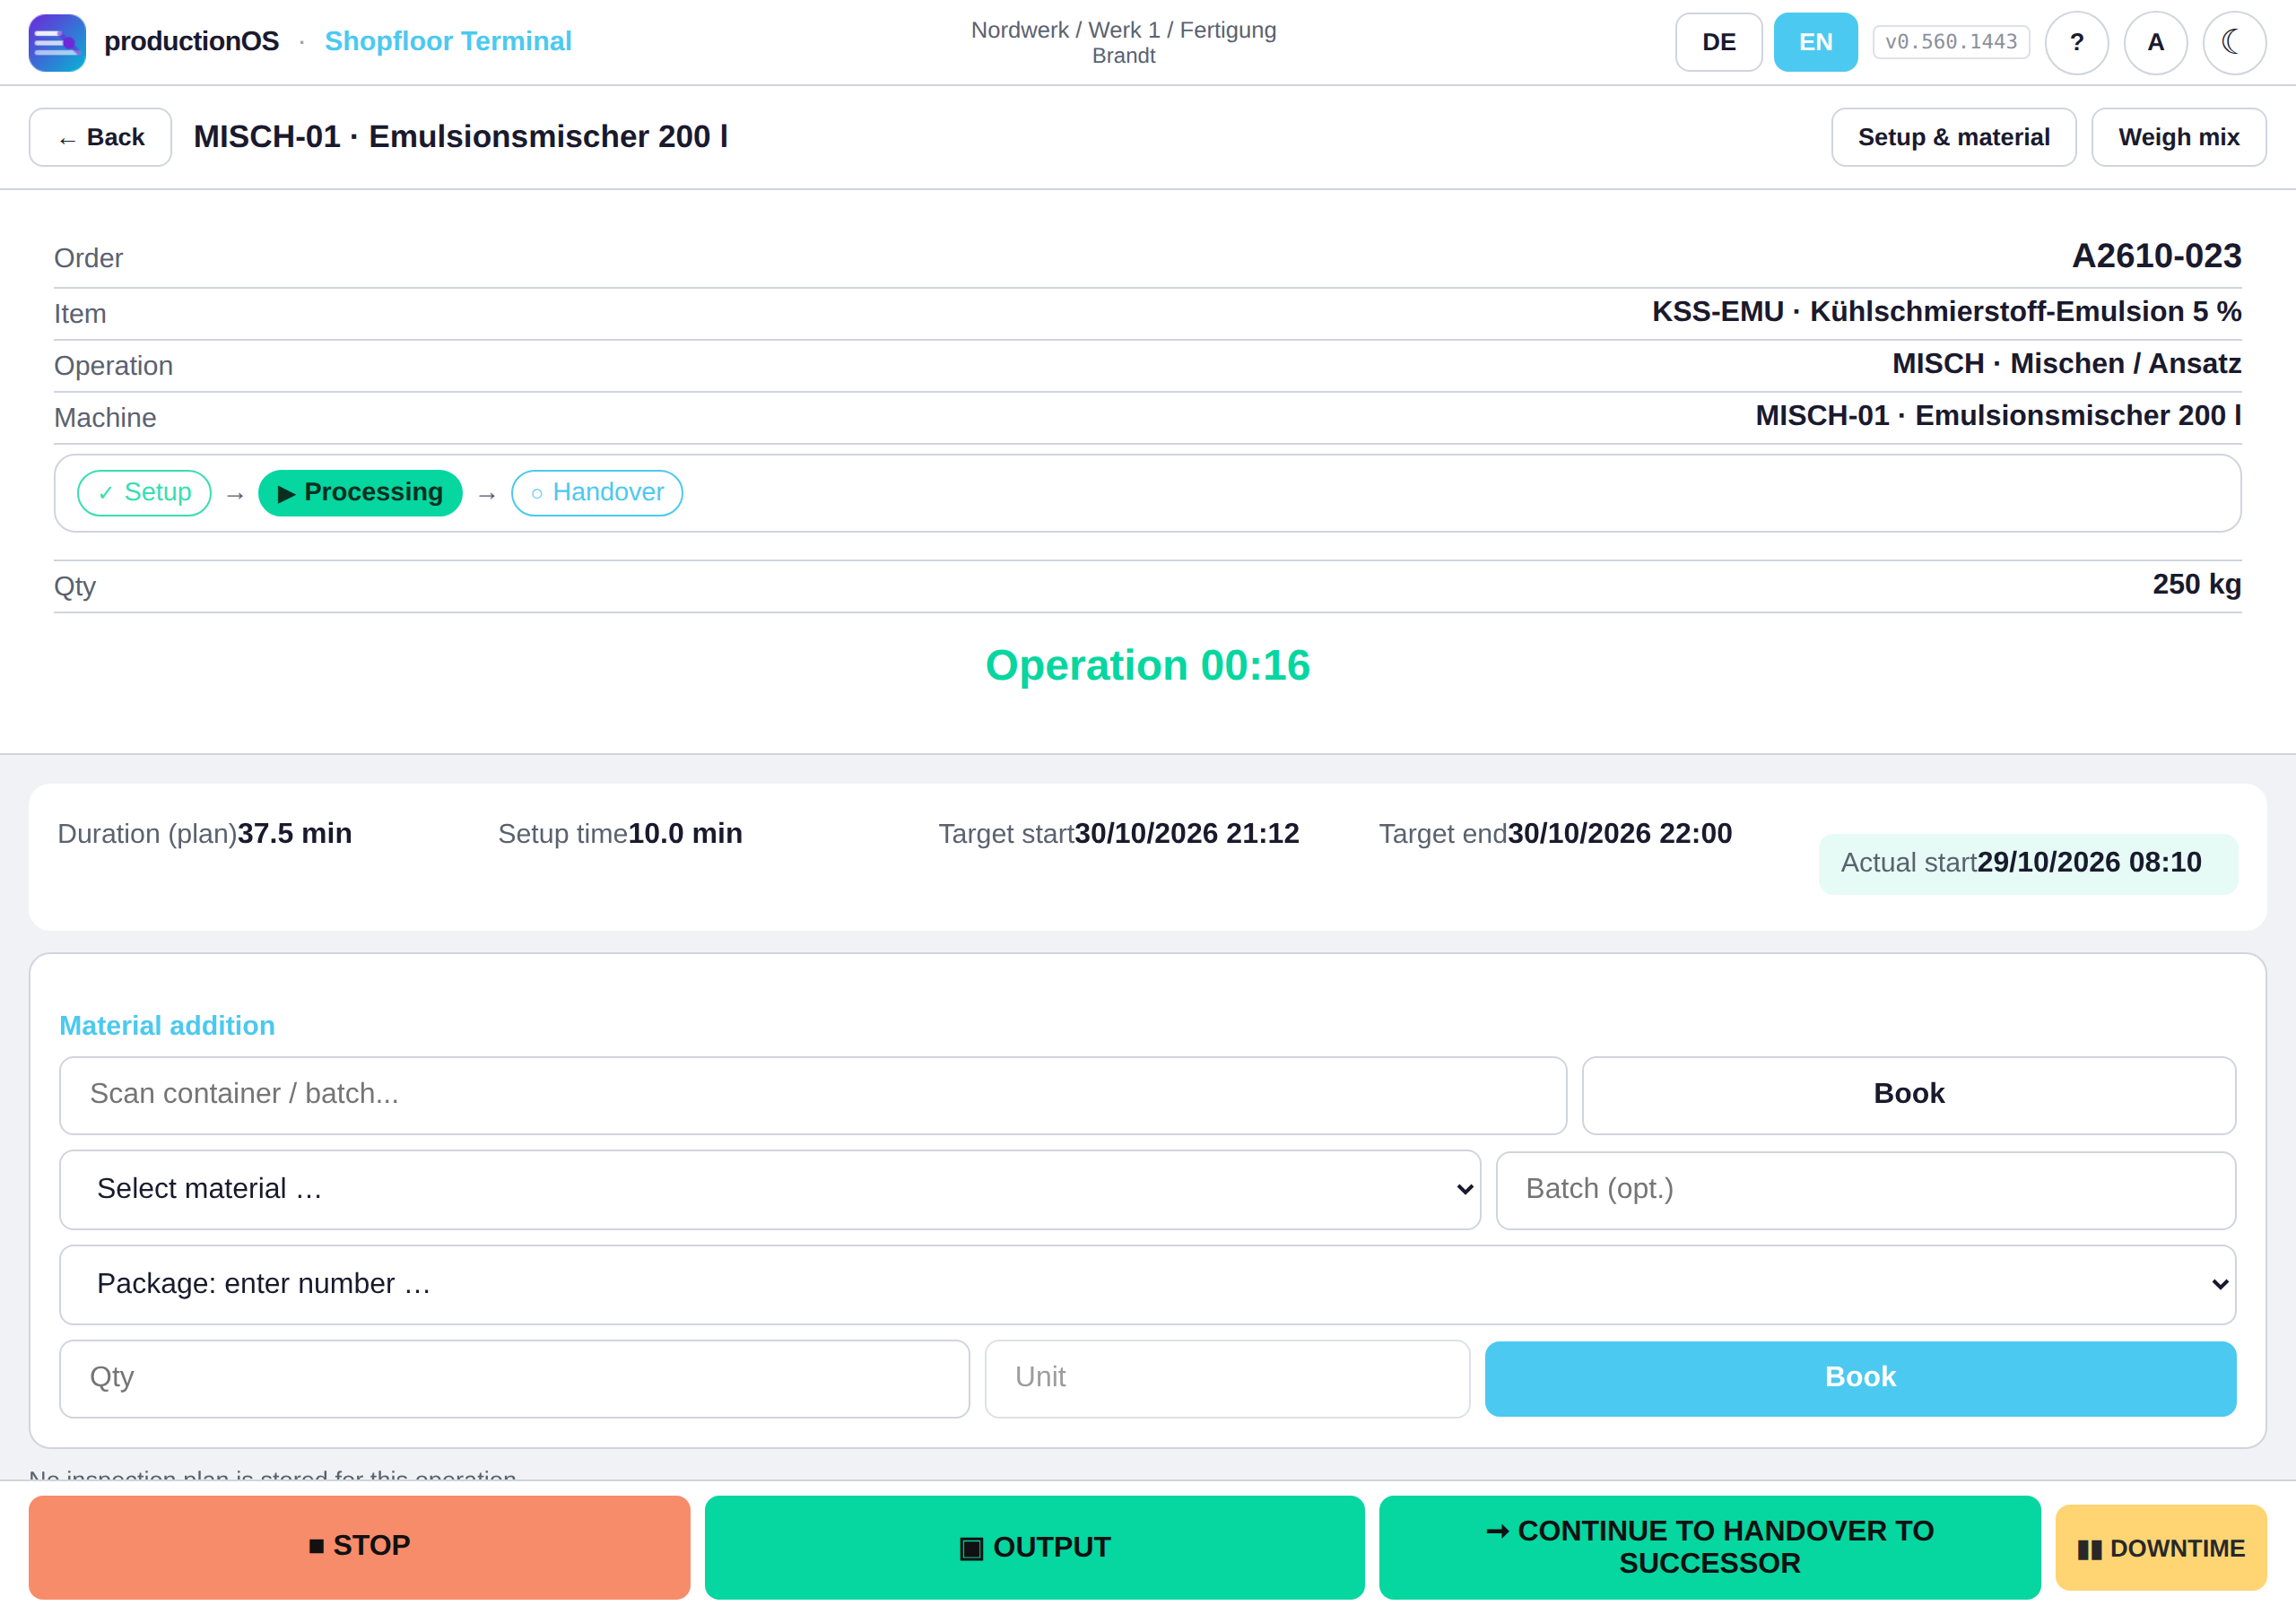
Task: Select the Handover step chip
Action: click(597, 493)
